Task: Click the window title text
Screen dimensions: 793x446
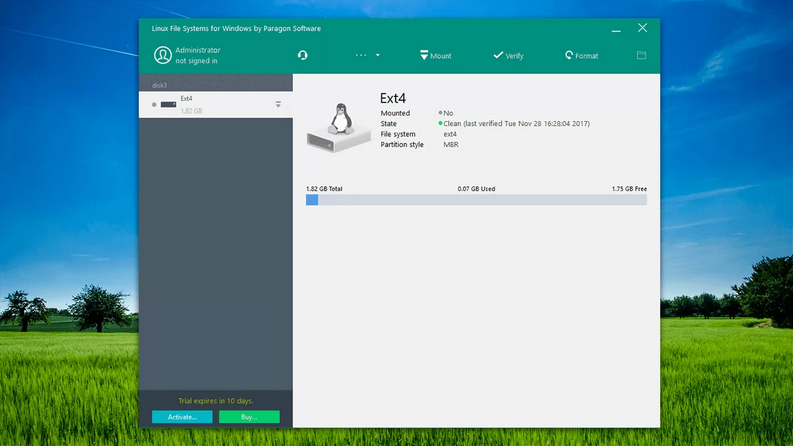Action: [x=236, y=28]
